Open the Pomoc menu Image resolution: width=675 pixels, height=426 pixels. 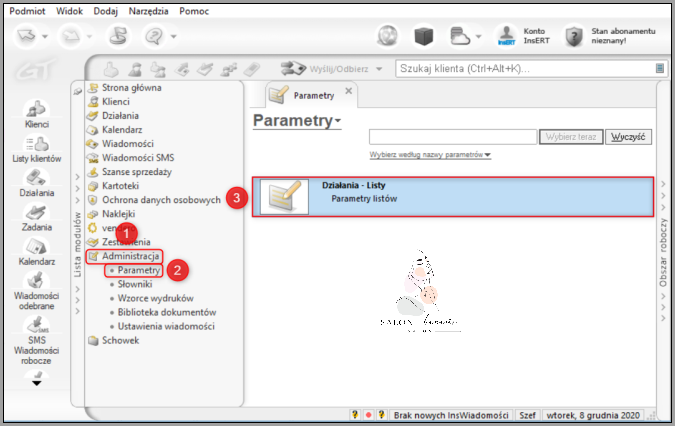click(194, 11)
